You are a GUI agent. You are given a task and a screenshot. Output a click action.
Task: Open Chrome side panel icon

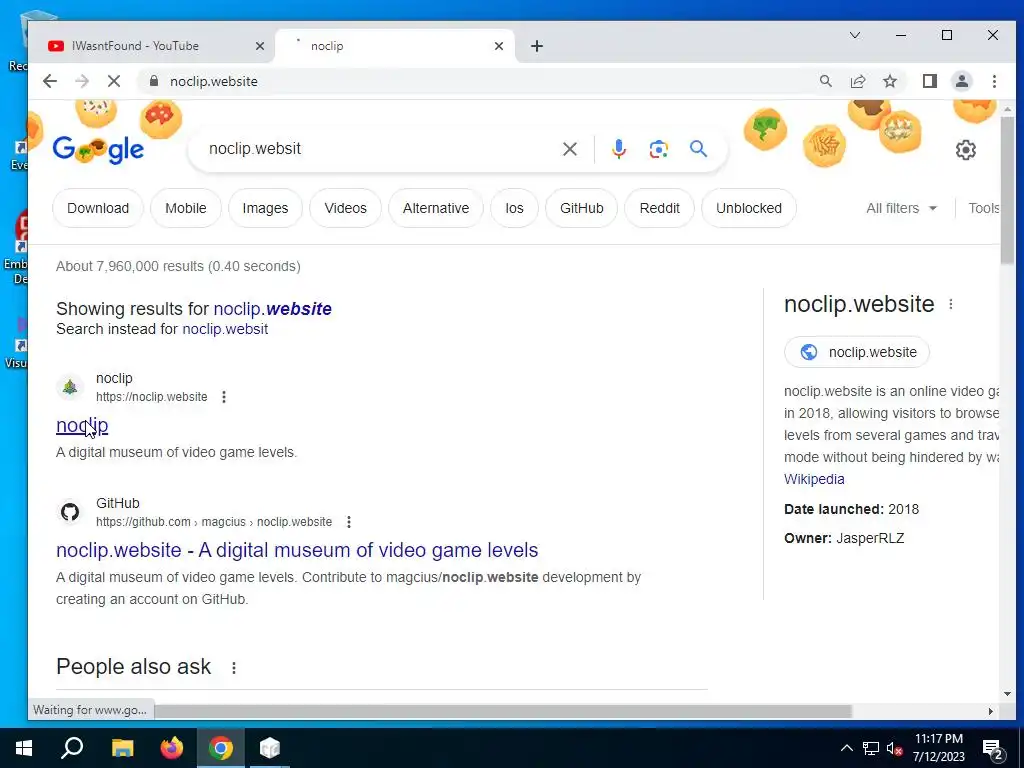pos(929,81)
